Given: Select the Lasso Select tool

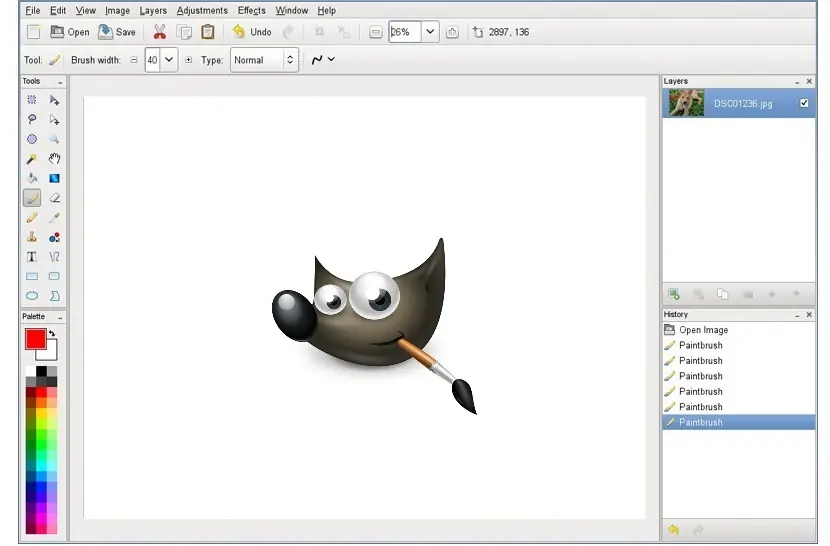Looking at the screenshot, I should (32, 120).
